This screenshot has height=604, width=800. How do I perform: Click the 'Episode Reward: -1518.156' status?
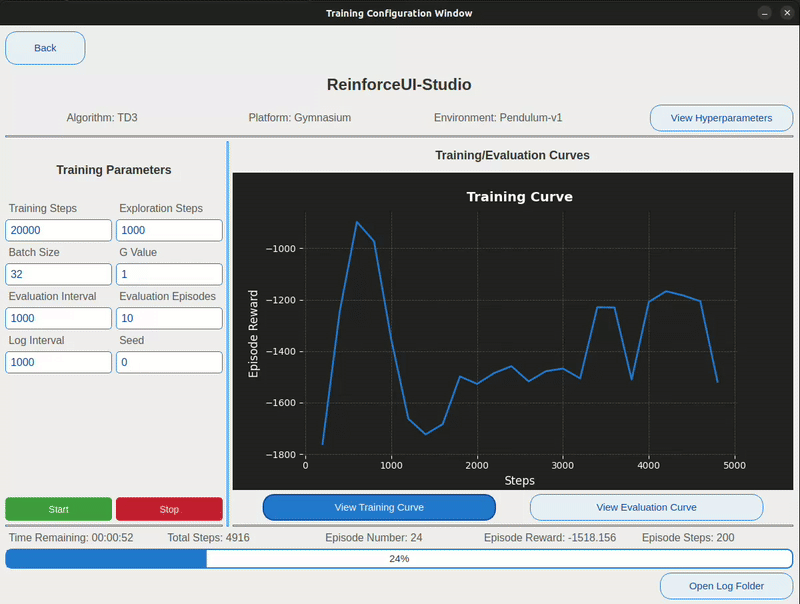pos(550,538)
